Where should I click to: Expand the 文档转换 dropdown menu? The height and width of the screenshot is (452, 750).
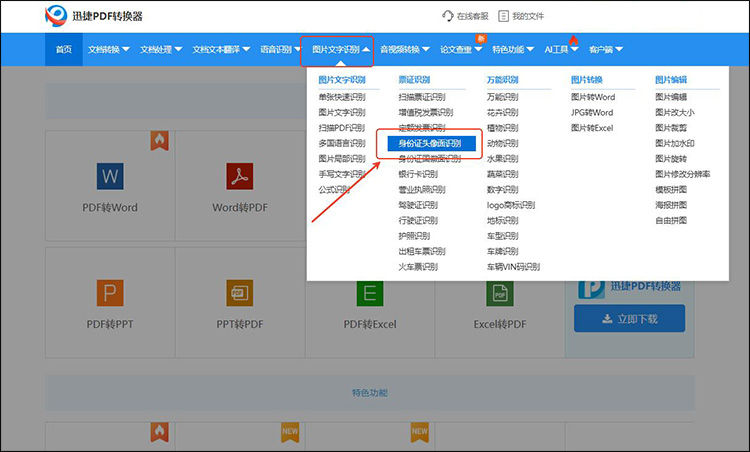tap(108, 48)
